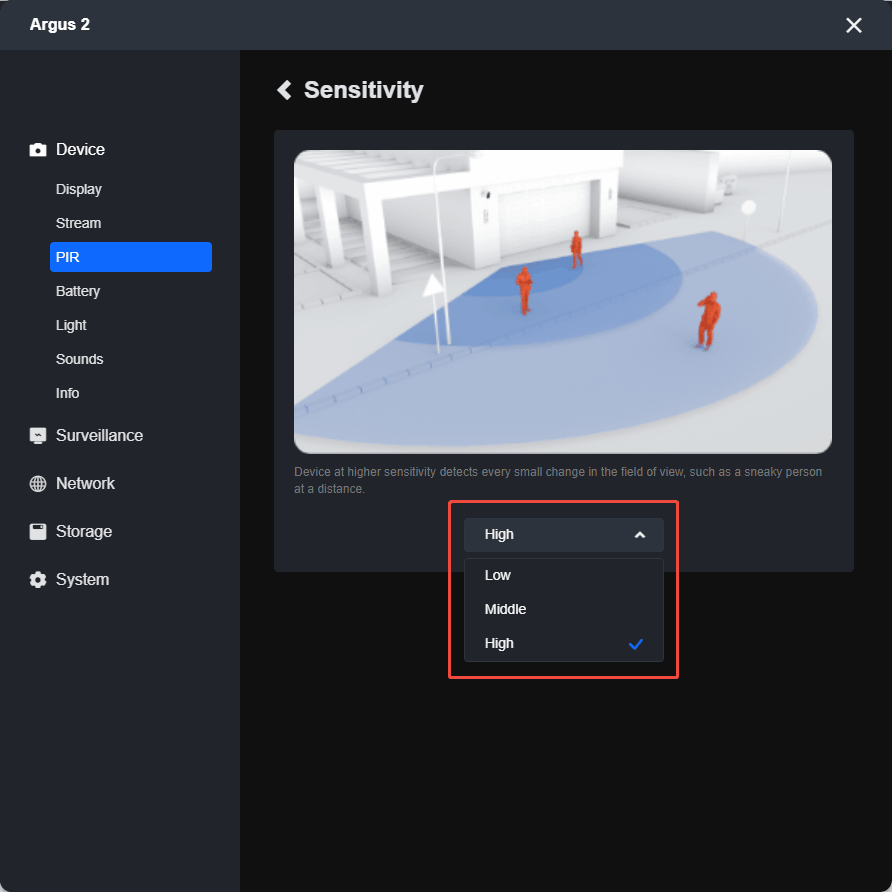Viewport: 892px width, 892px height.
Task: Go back using the arrow beside Sensitivity
Action: coord(284,90)
